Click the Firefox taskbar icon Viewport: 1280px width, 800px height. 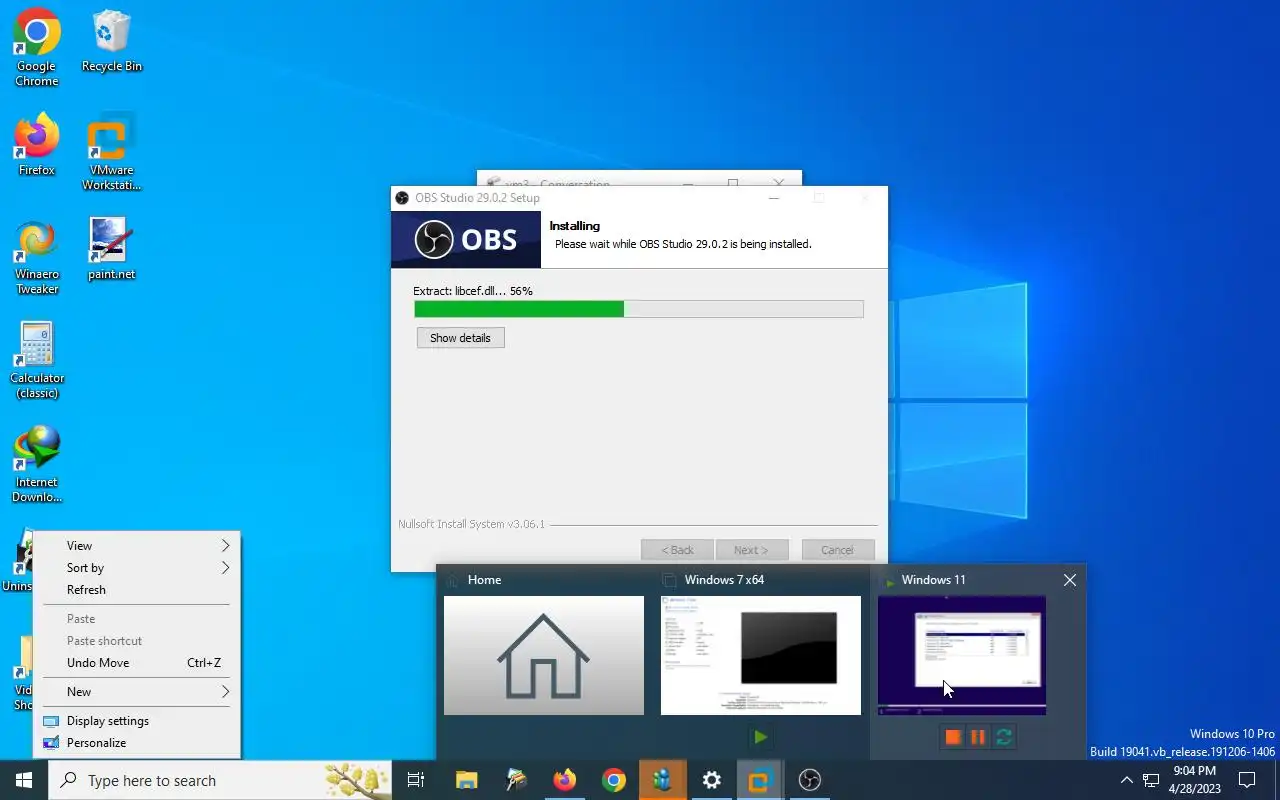[x=565, y=780]
